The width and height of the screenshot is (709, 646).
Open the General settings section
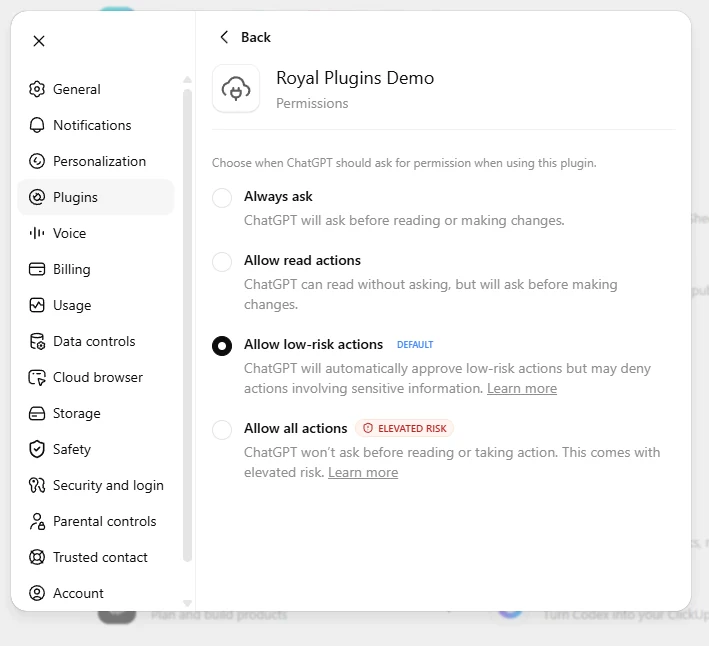96,89
